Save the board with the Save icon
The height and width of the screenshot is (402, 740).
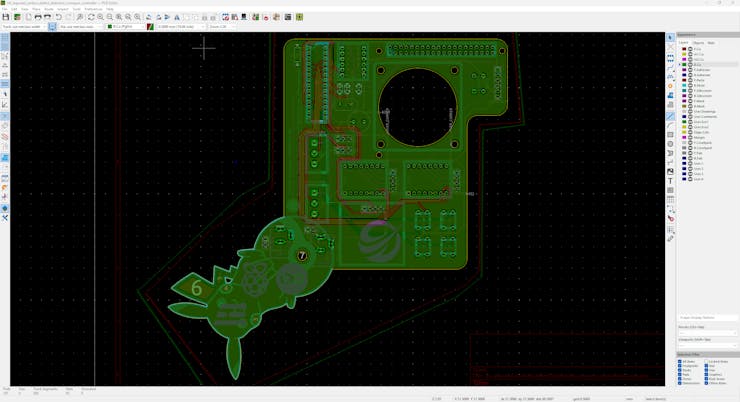[6, 17]
